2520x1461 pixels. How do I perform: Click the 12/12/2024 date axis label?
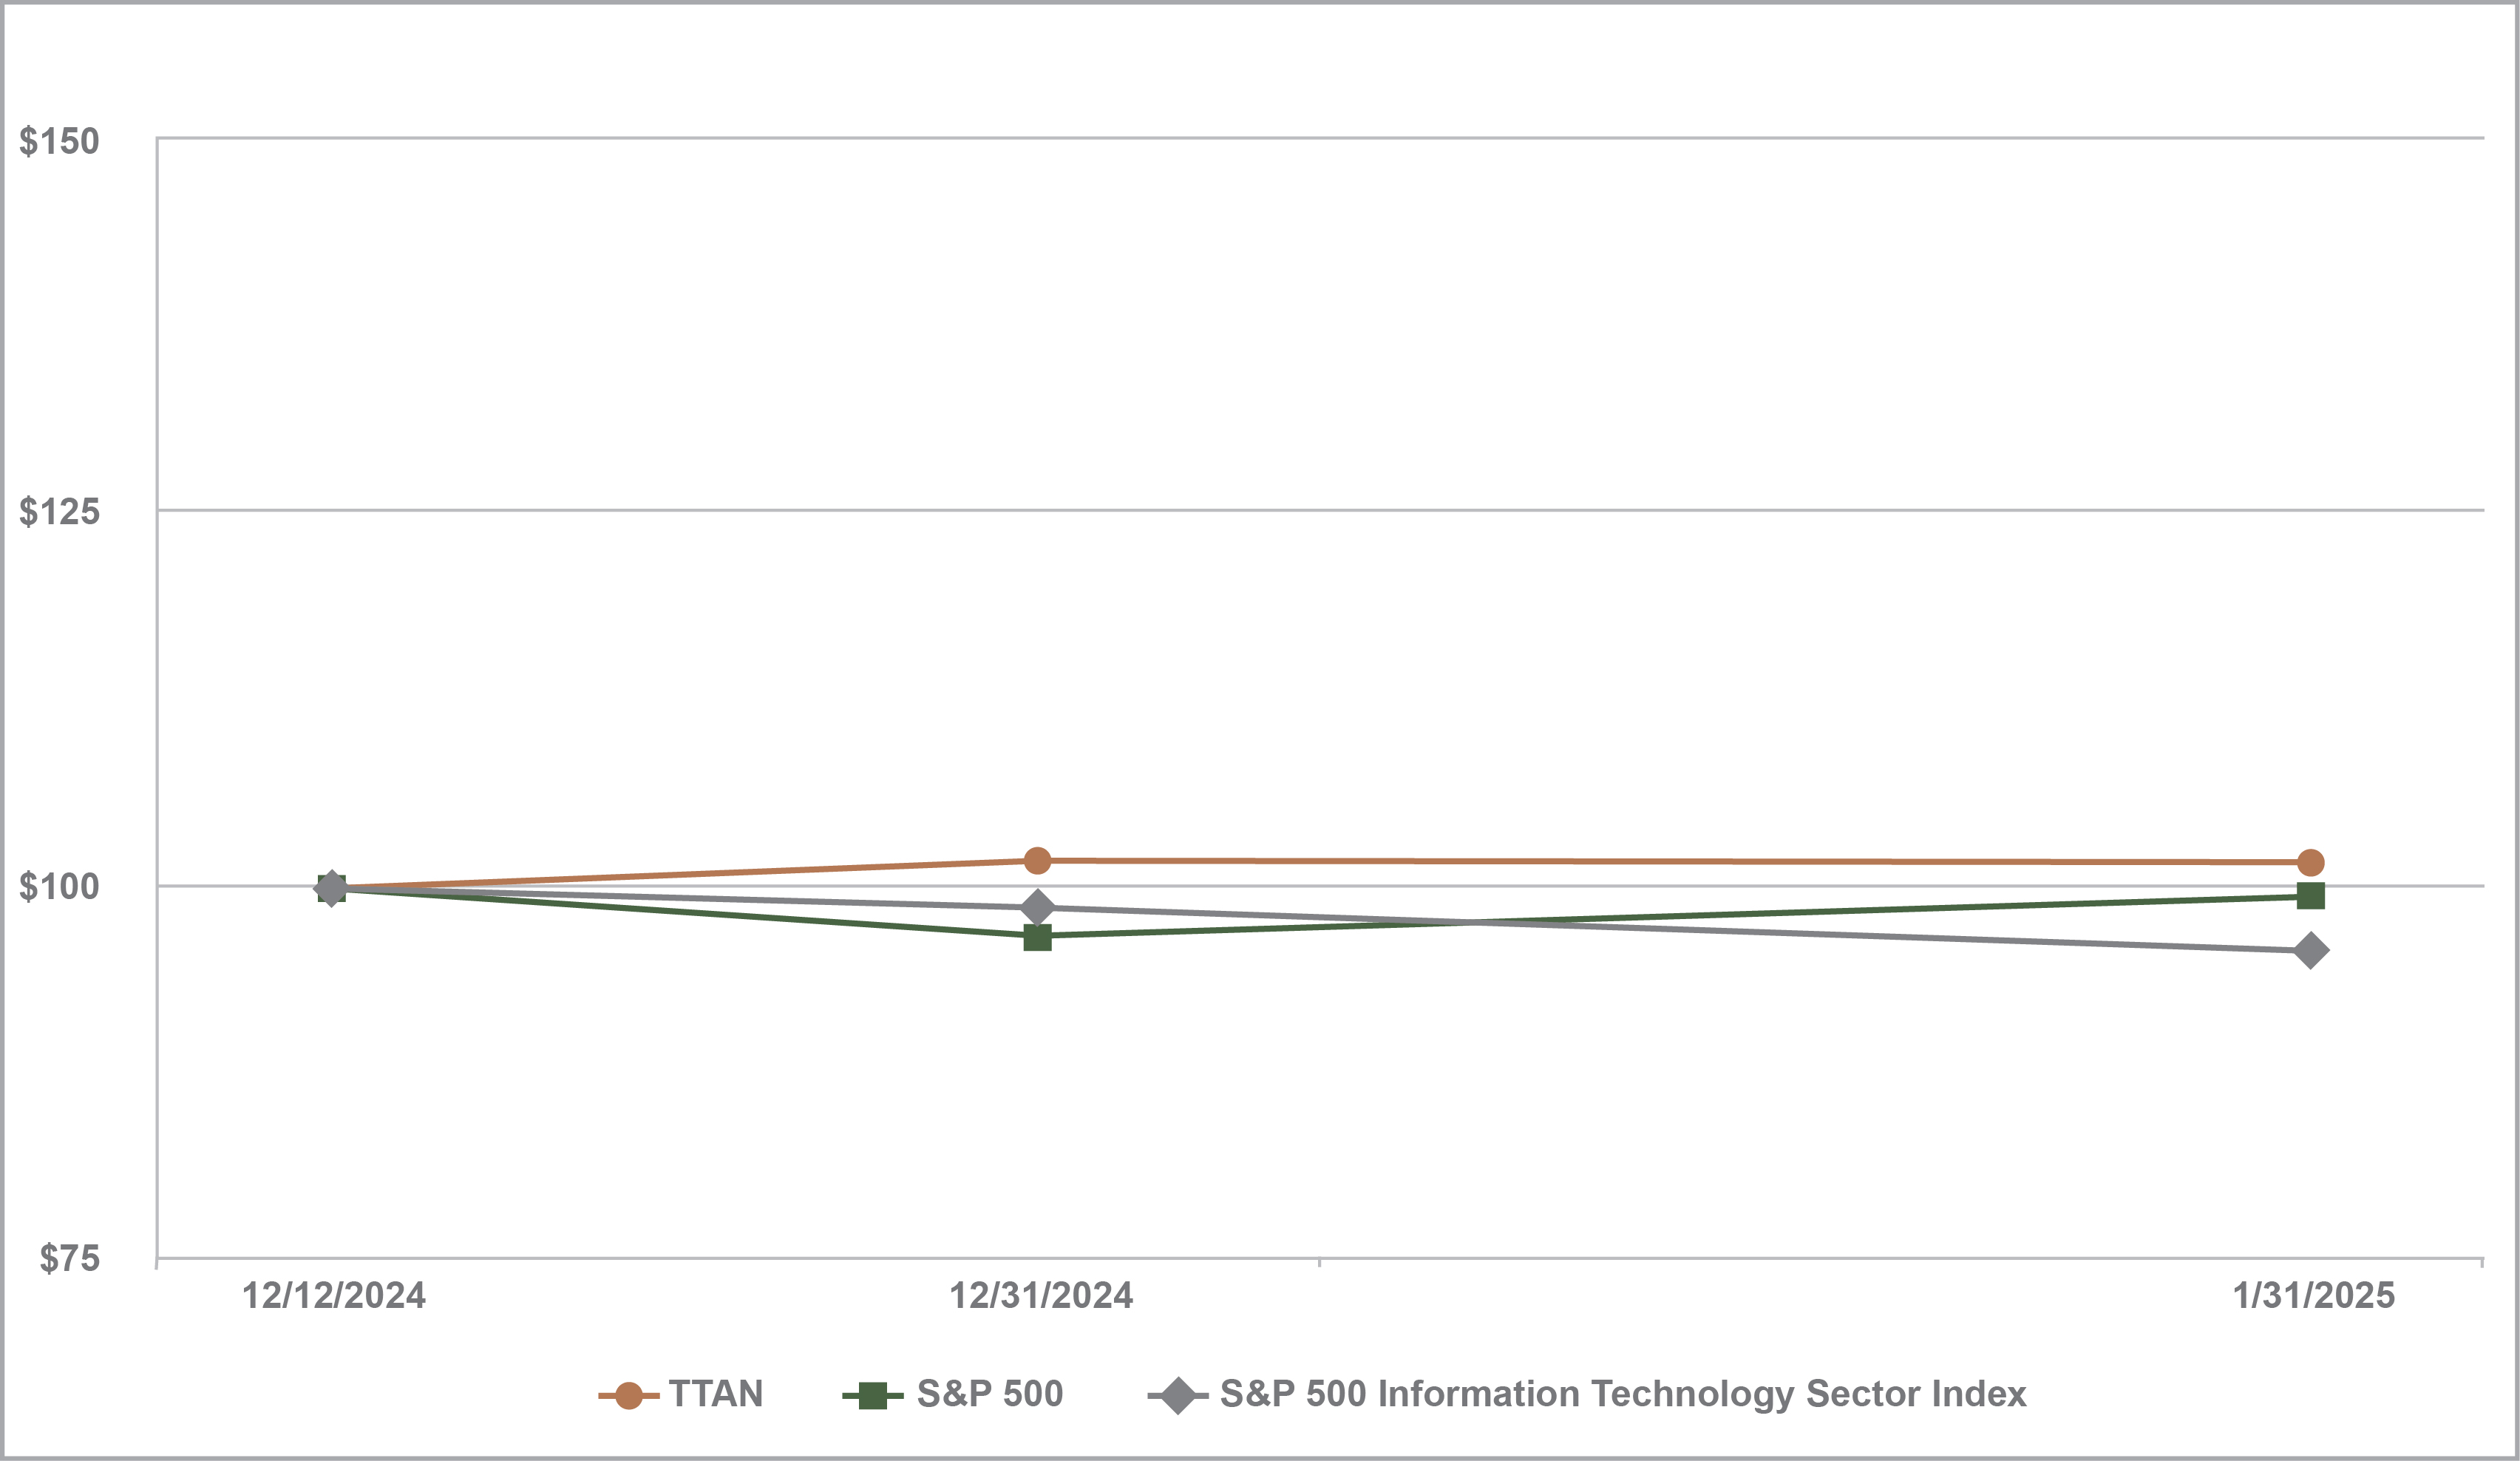334,1296
